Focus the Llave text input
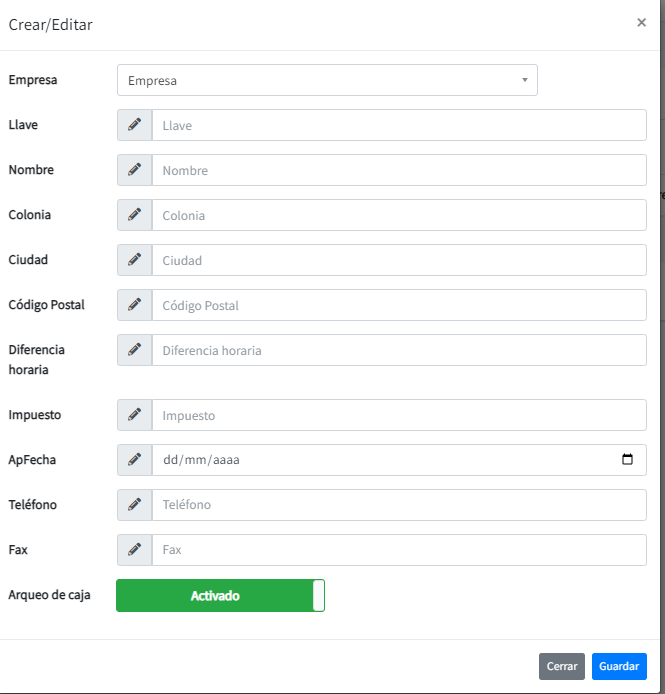Viewport: 665px width, 694px height. [x=399, y=125]
